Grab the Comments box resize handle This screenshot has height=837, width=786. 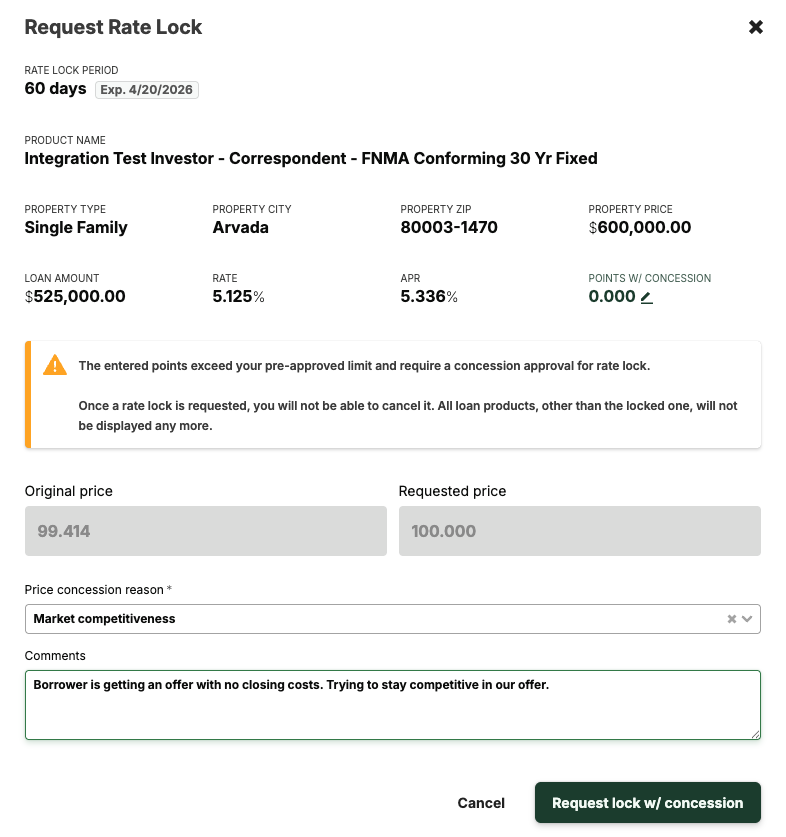[x=755, y=734]
